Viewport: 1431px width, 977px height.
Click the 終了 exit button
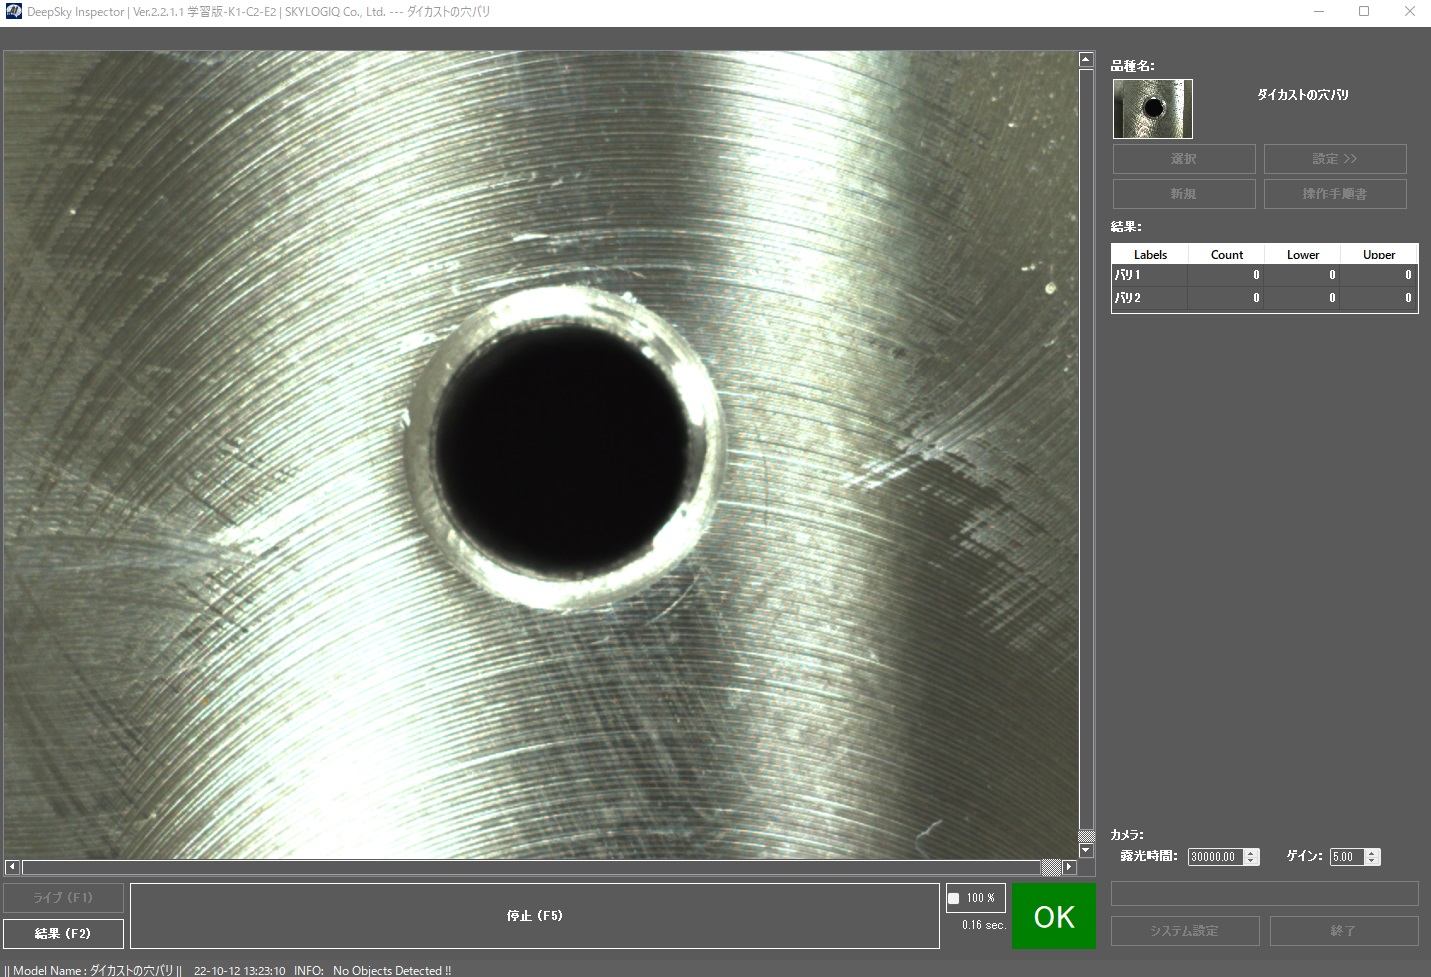pos(1344,931)
